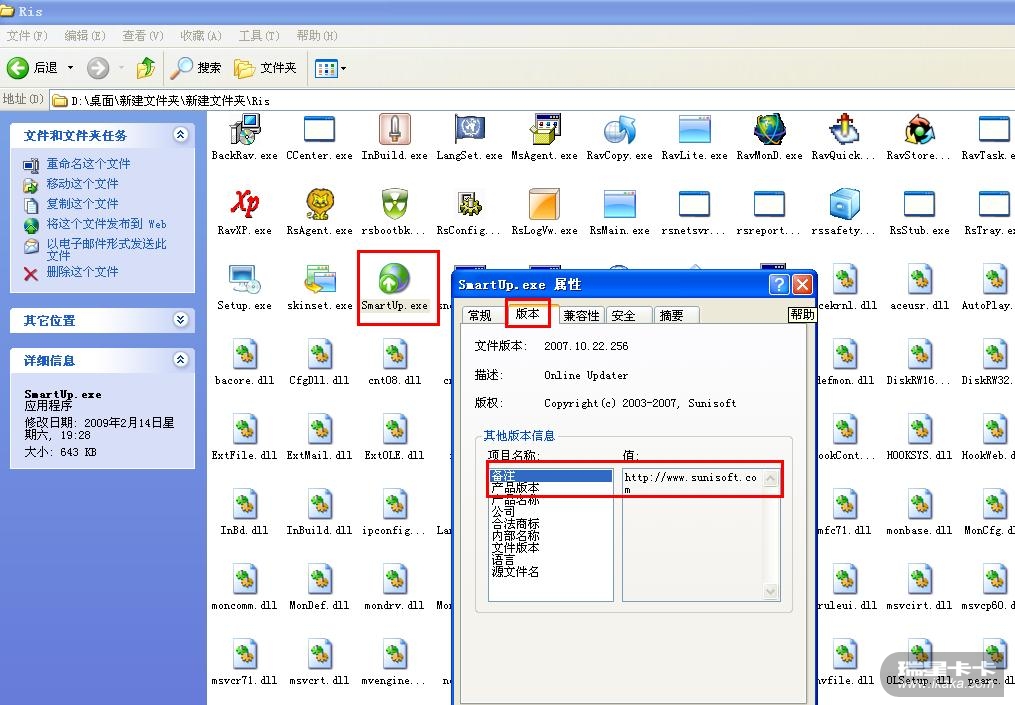Select the CCenter.exe file icon
Screen dimensions: 1015x705
tap(319, 129)
